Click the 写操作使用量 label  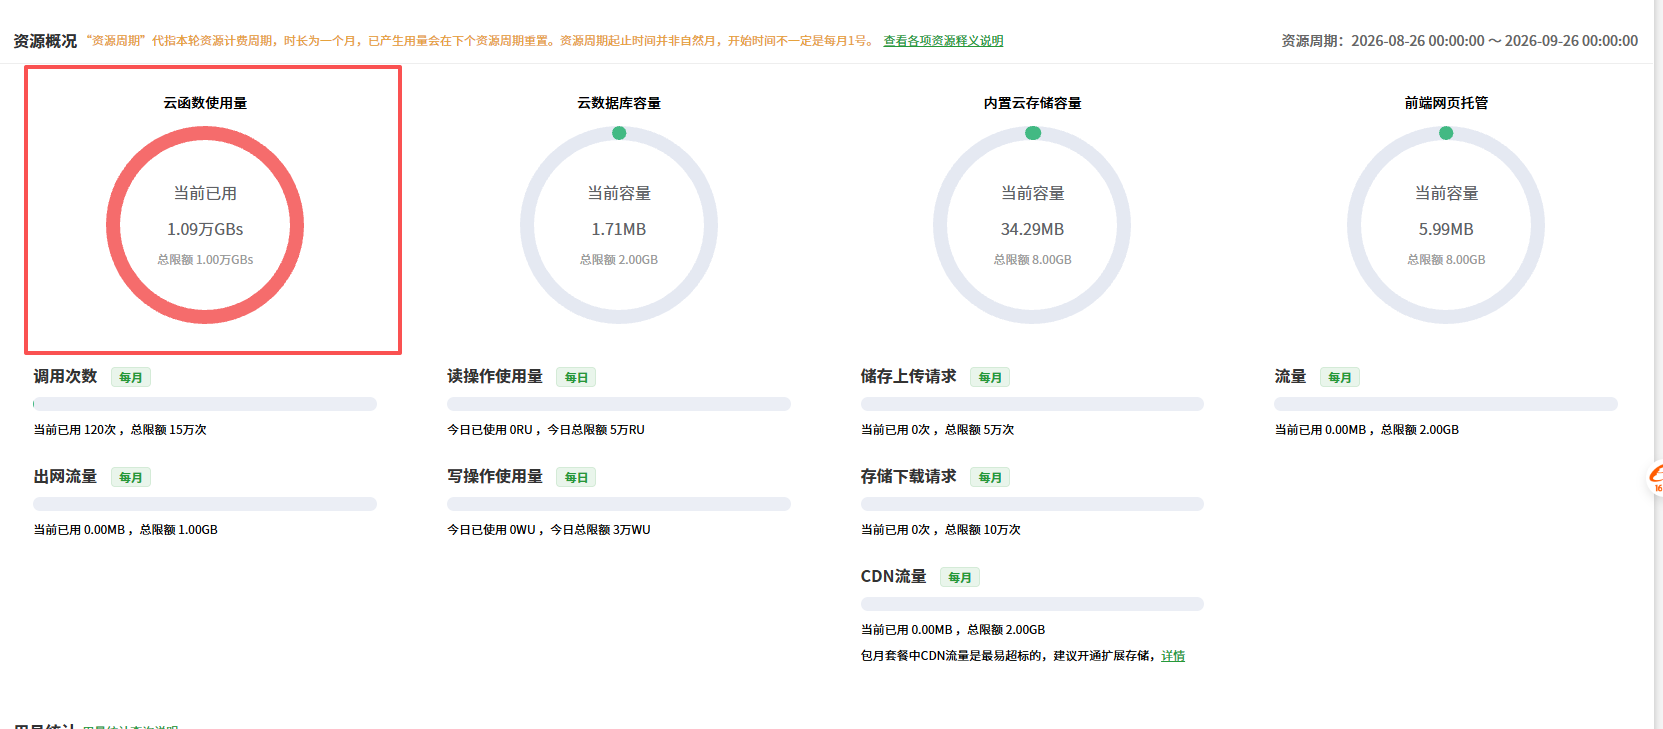(495, 476)
